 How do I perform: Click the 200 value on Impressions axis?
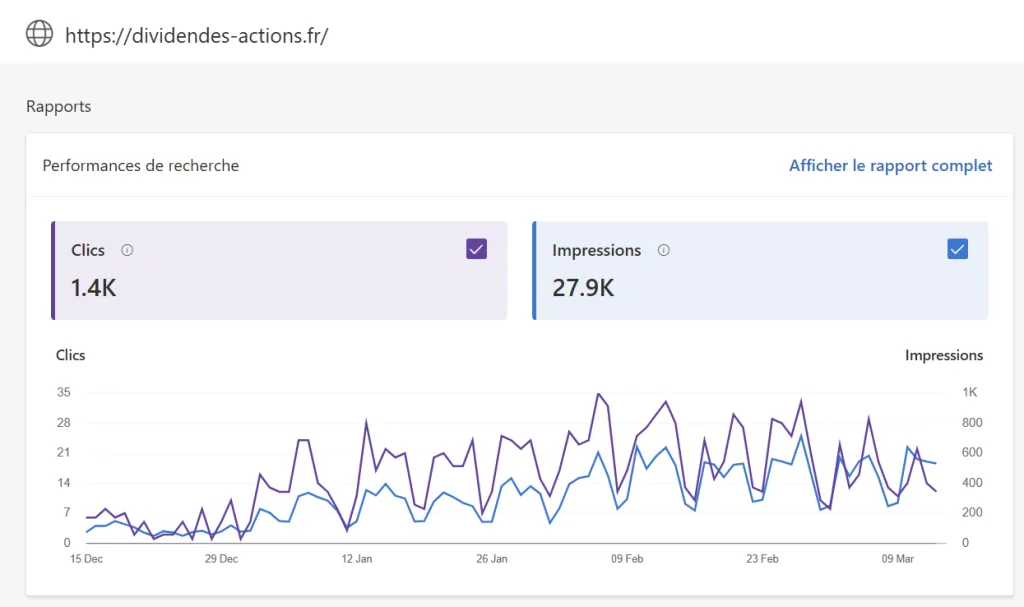tap(972, 513)
